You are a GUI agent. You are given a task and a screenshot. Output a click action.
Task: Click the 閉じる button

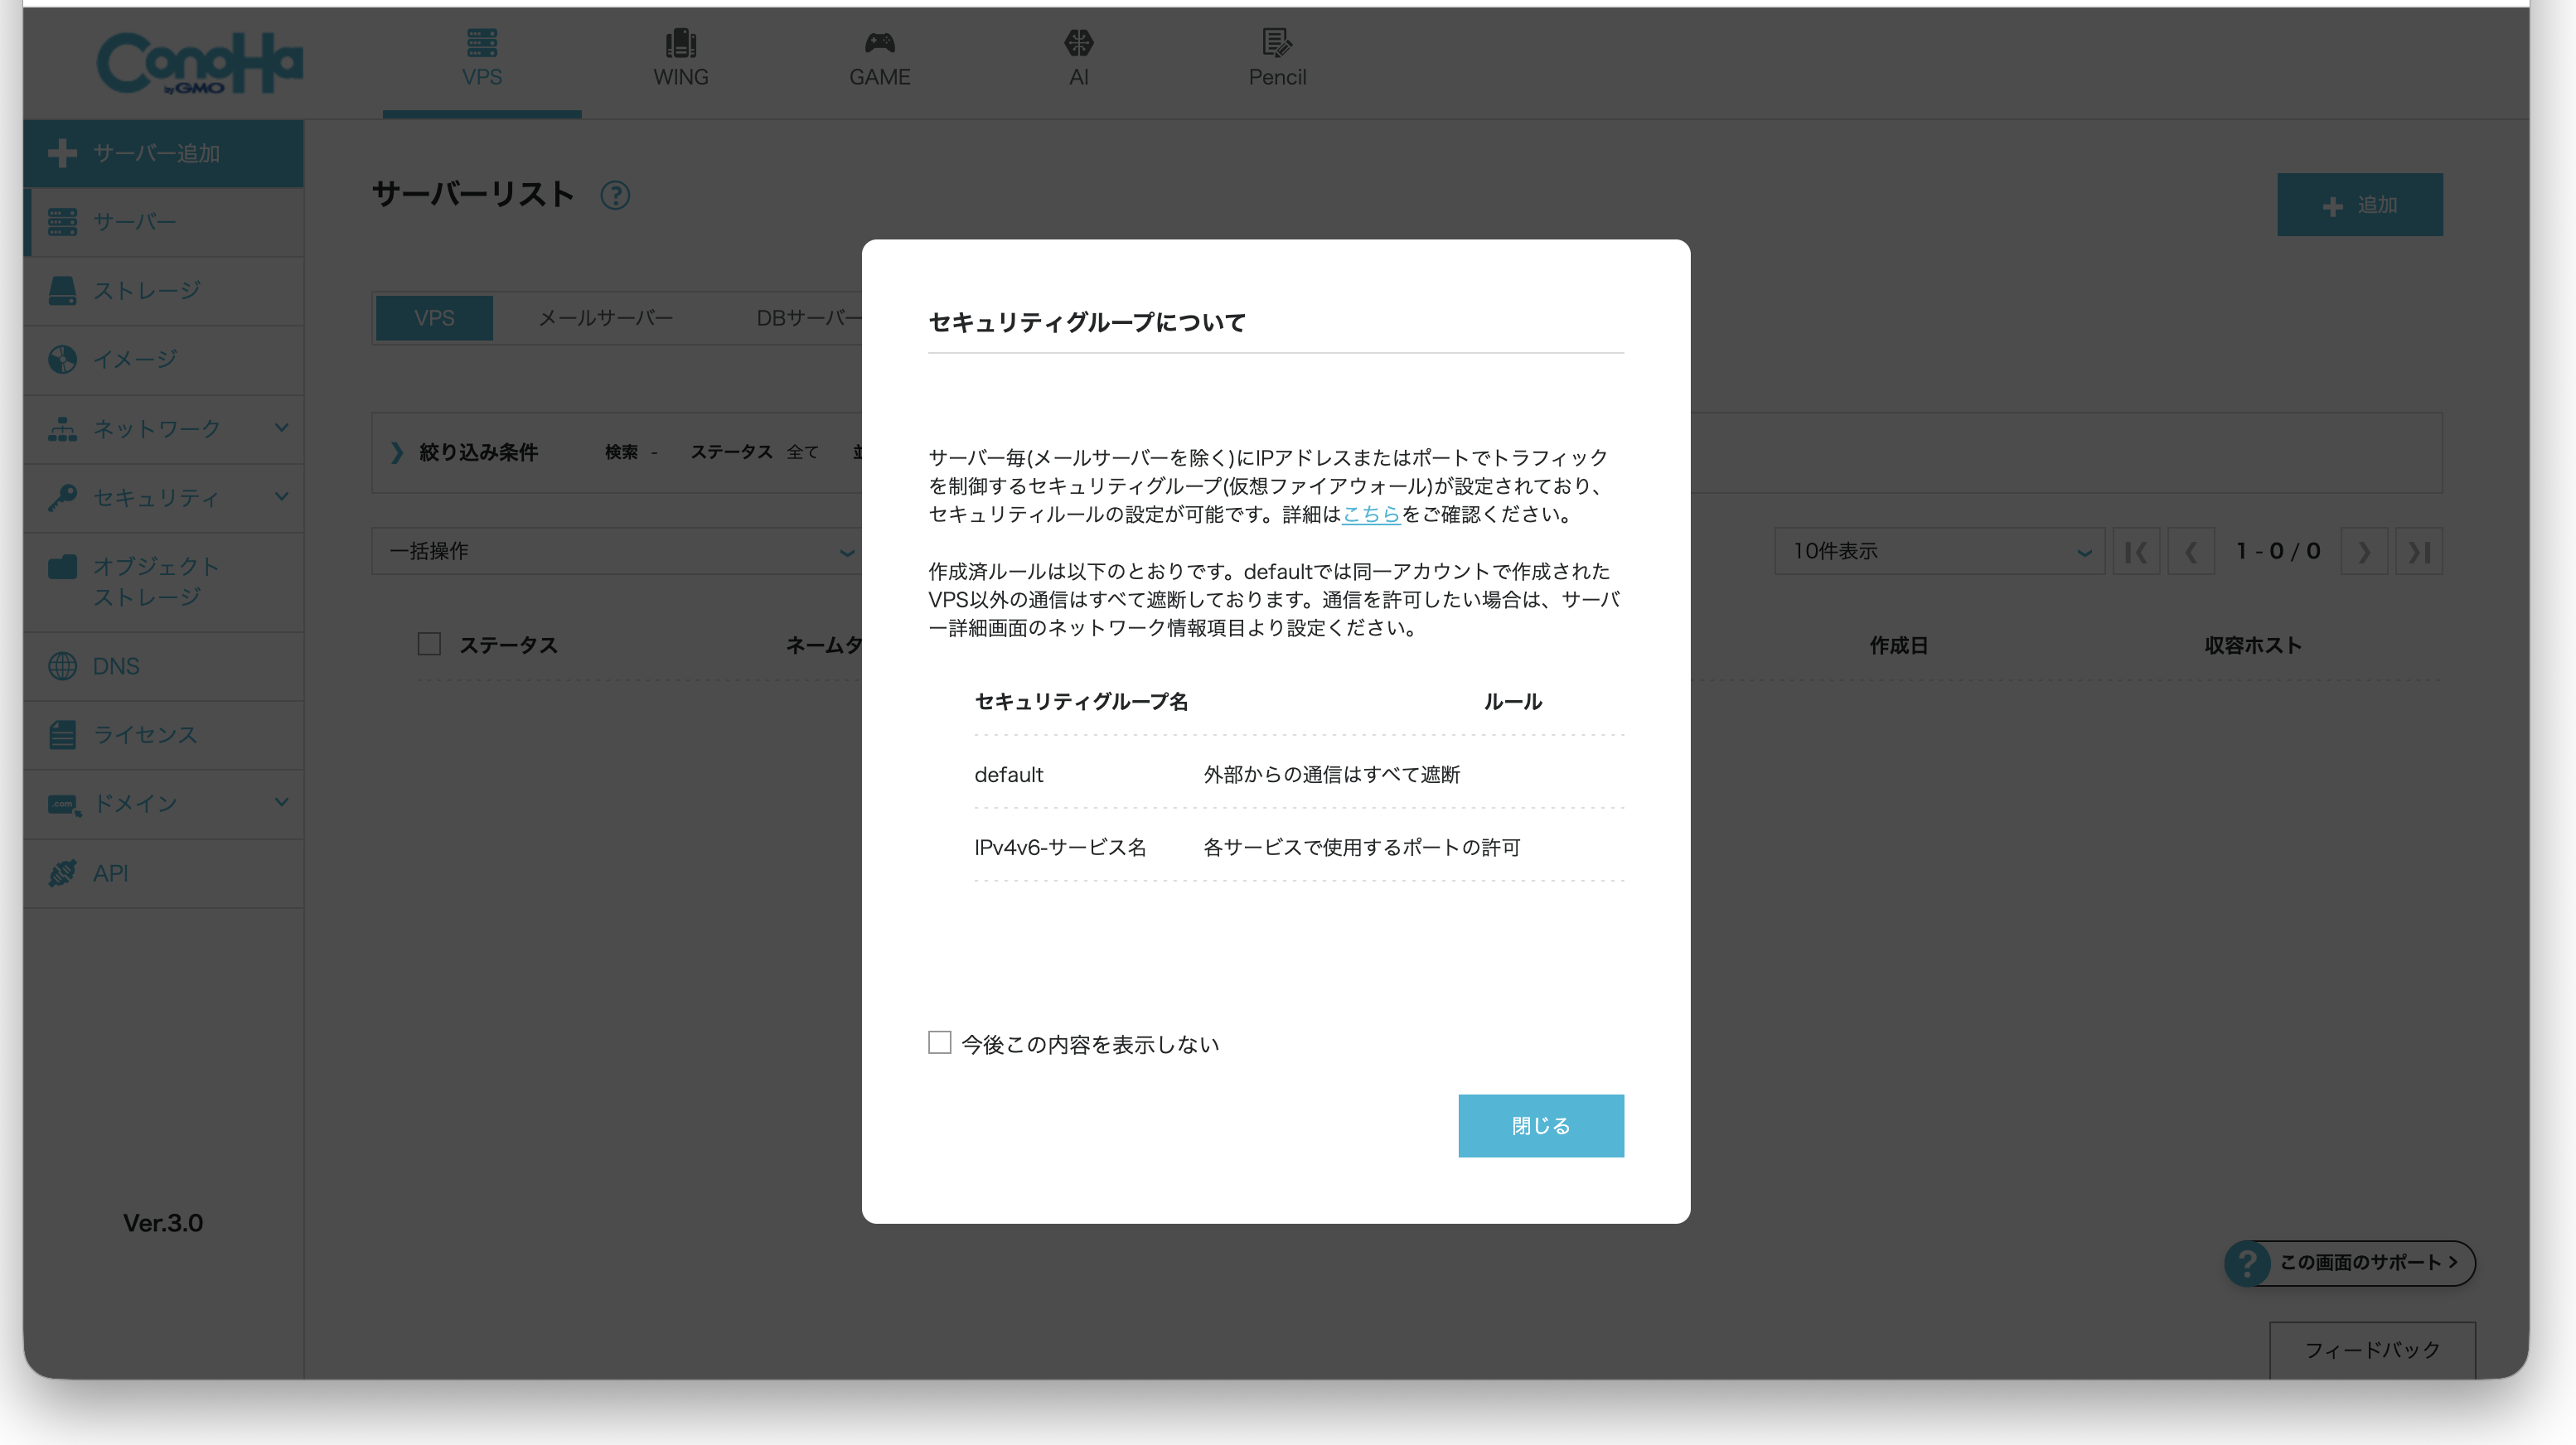(x=1540, y=1126)
